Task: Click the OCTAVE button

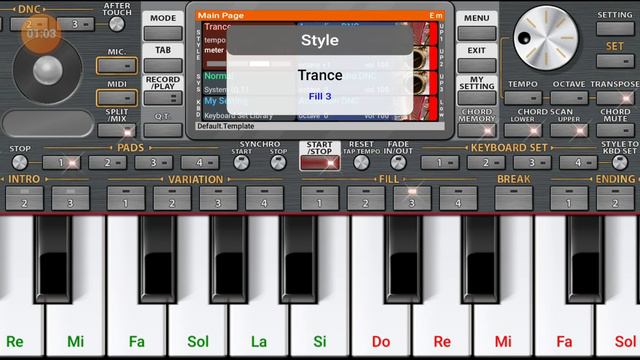Action: tap(569, 98)
